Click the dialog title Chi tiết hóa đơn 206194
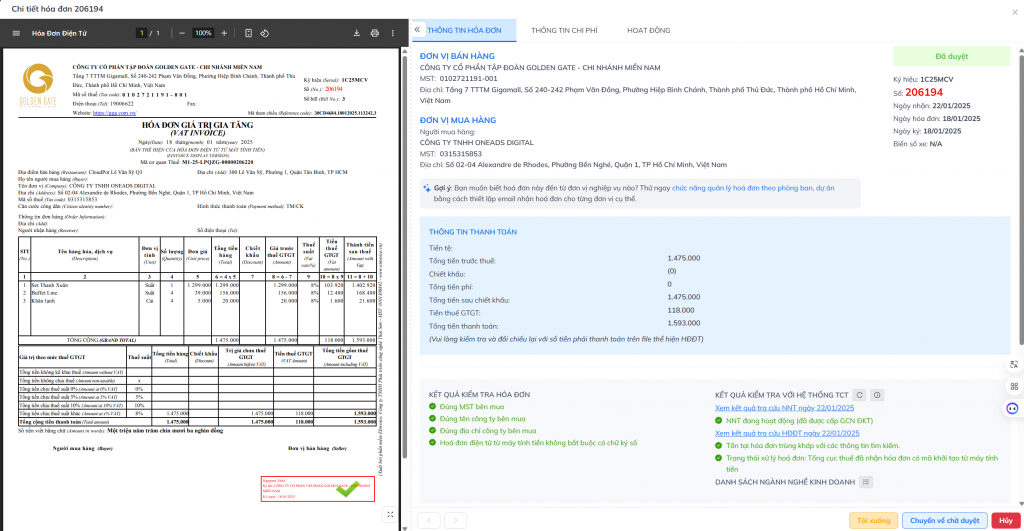1024x531 pixels. [x=57, y=9]
